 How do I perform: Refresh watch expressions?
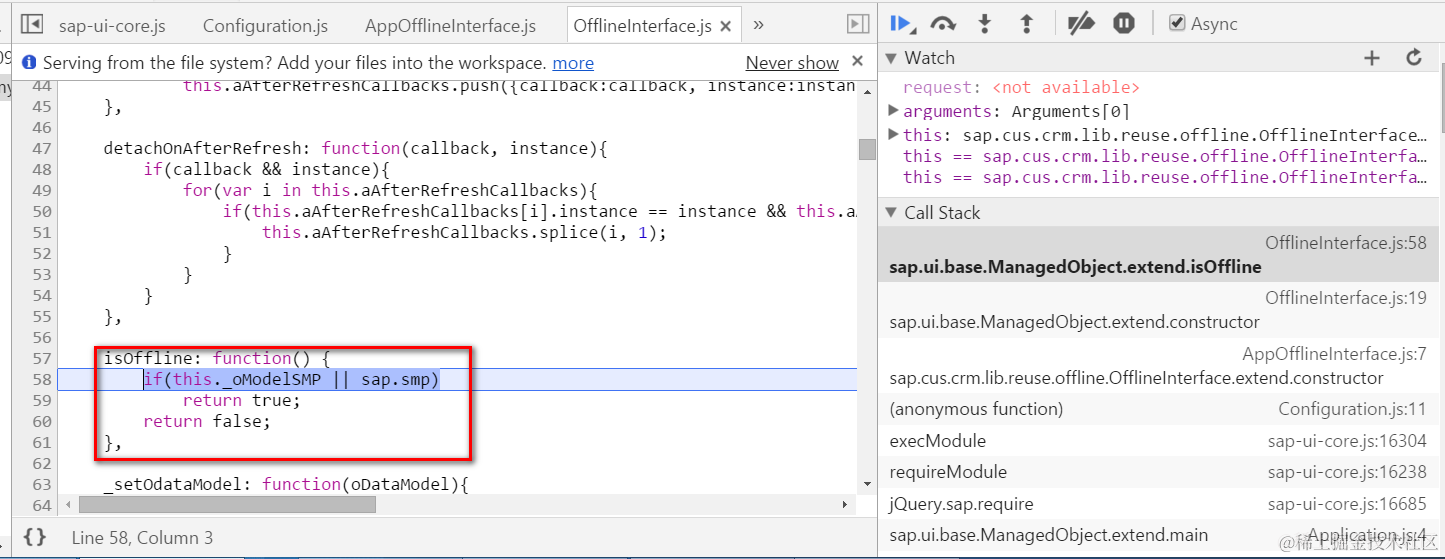pos(1414,58)
